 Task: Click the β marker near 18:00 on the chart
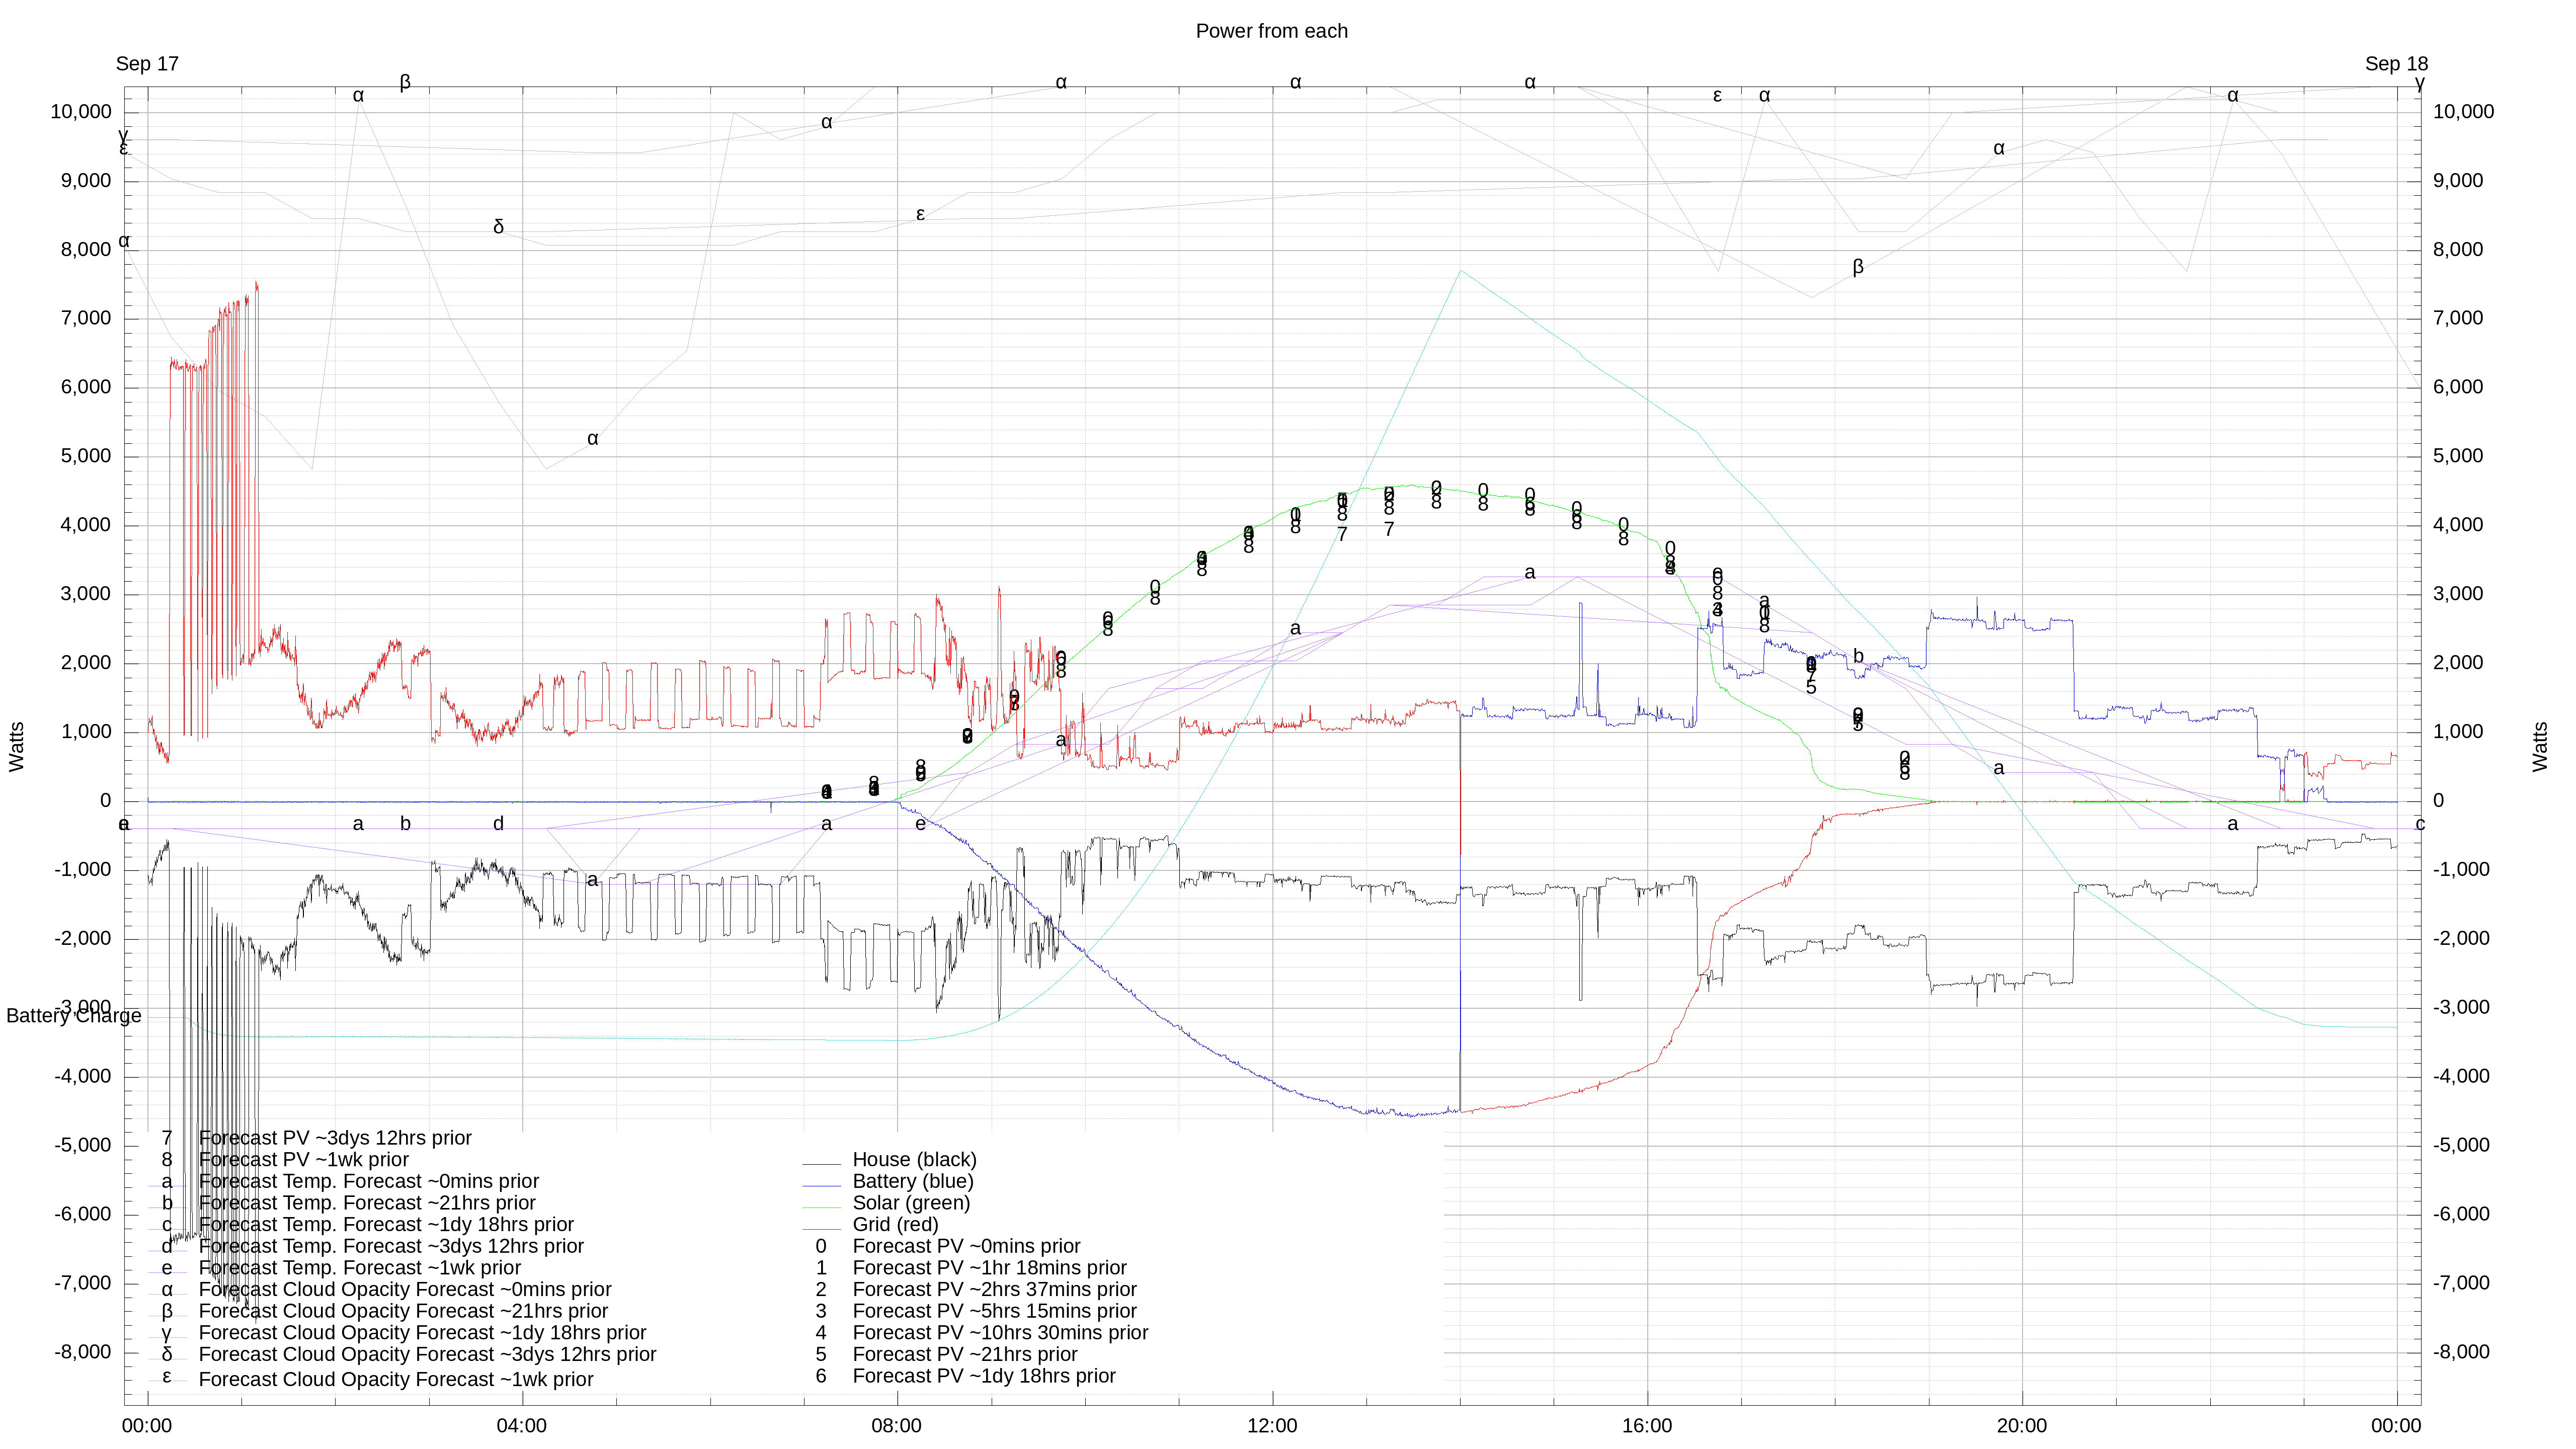point(1858,267)
